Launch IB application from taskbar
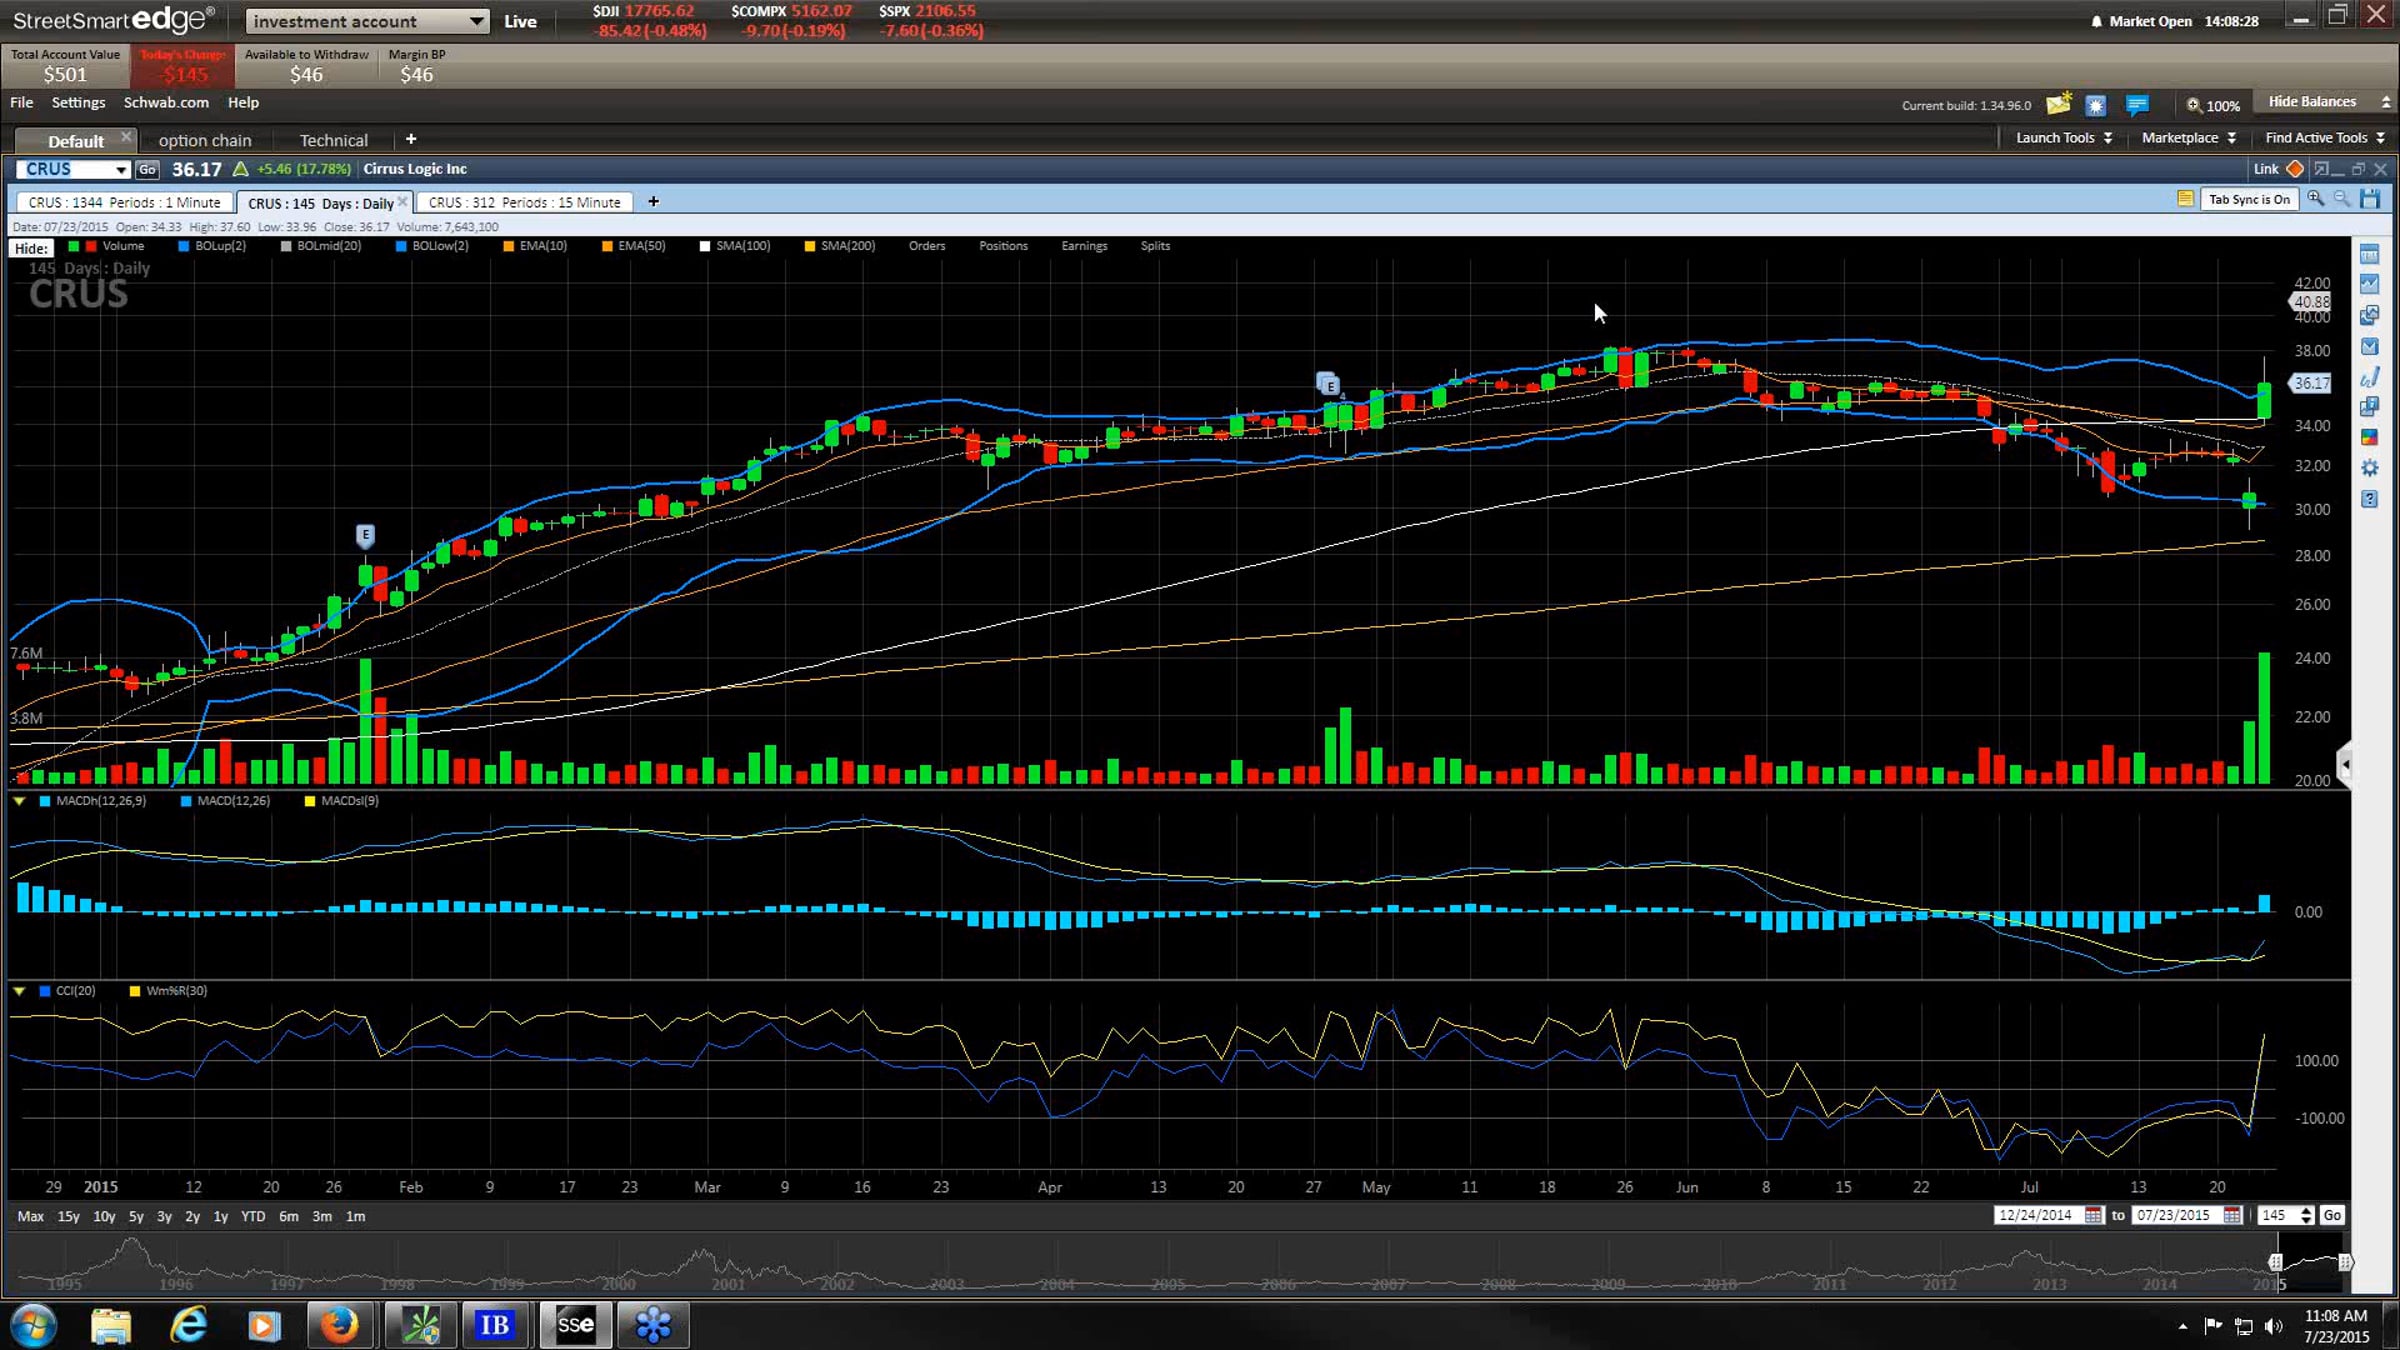2400x1350 pixels. (495, 1325)
